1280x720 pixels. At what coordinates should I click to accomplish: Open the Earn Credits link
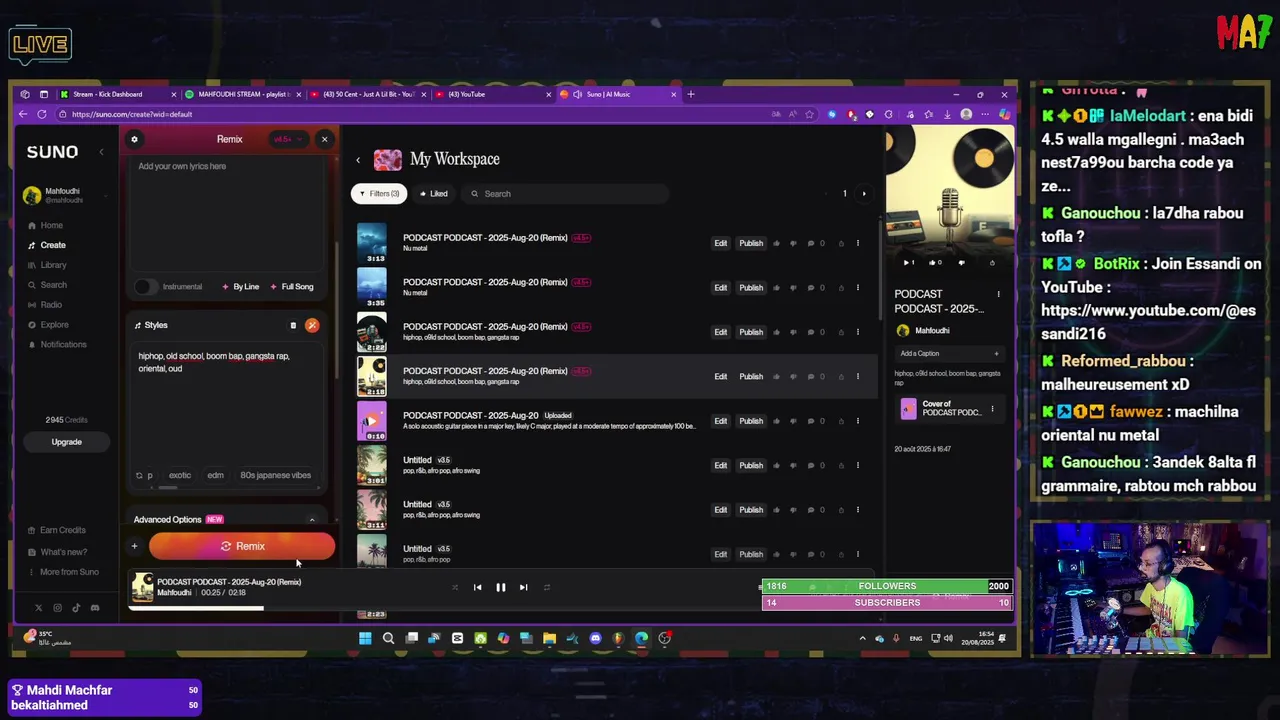click(x=57, y=530)
